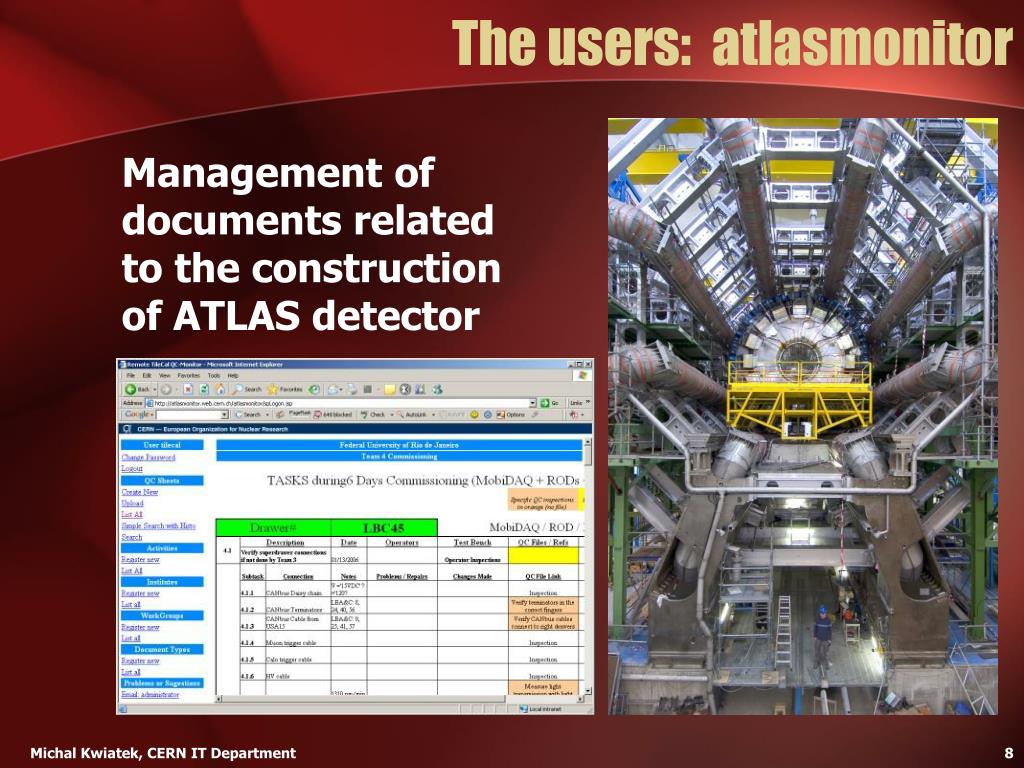Click the yellow note icon in the IE toolbar
The width and height of the screenshot is (1024, 768).
[x=390, y=389]
